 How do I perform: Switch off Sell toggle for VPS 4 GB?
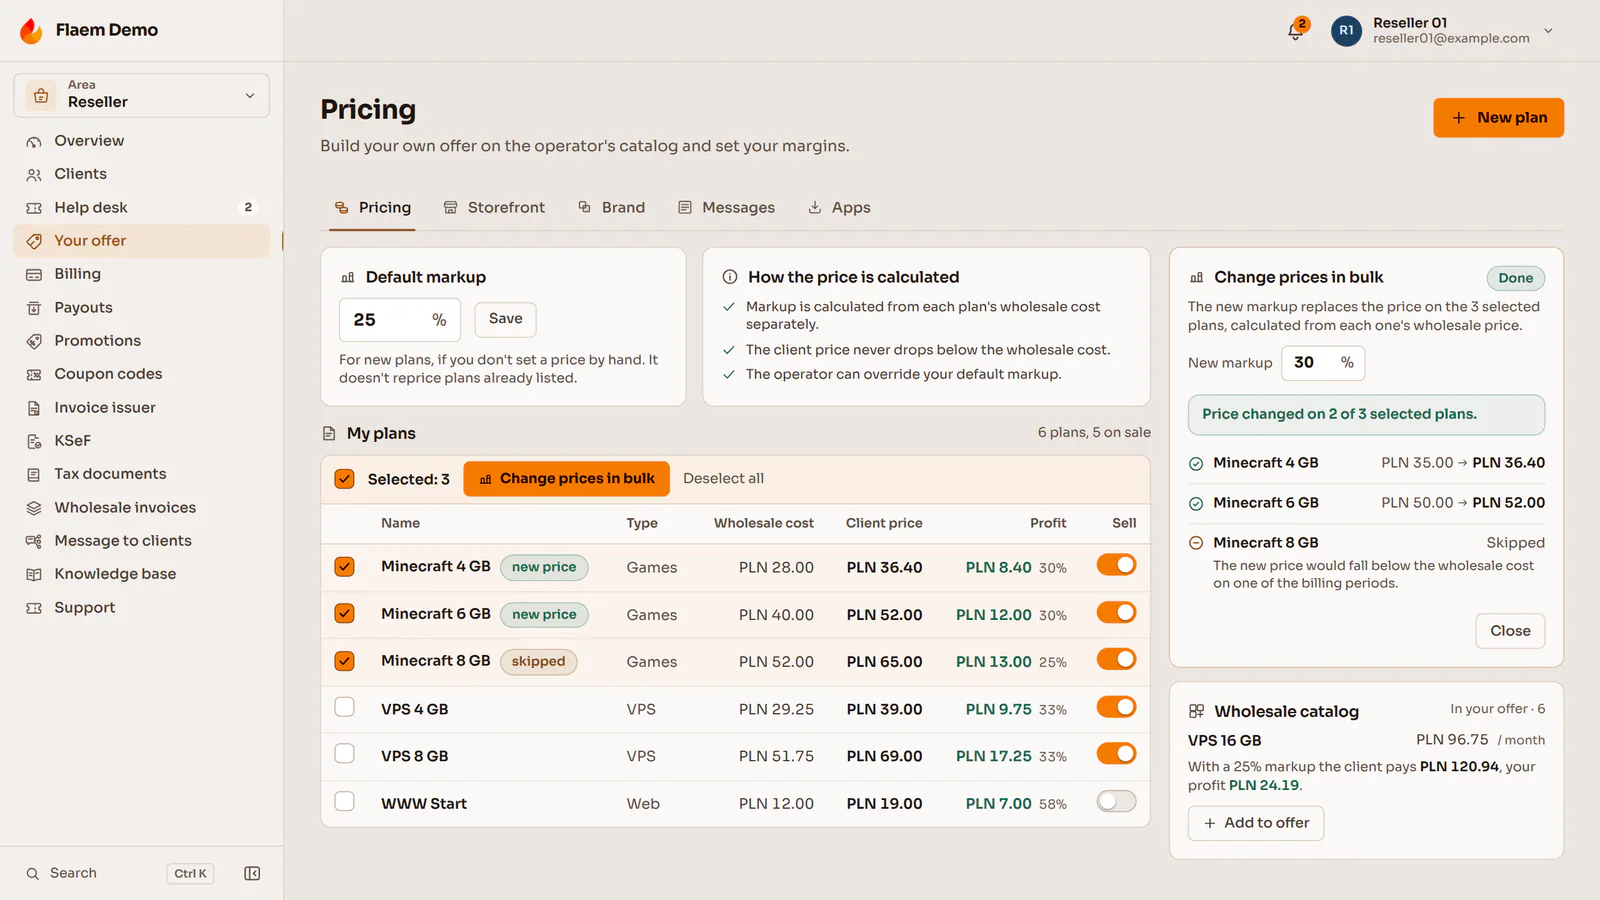click(x=1116, y=707)
